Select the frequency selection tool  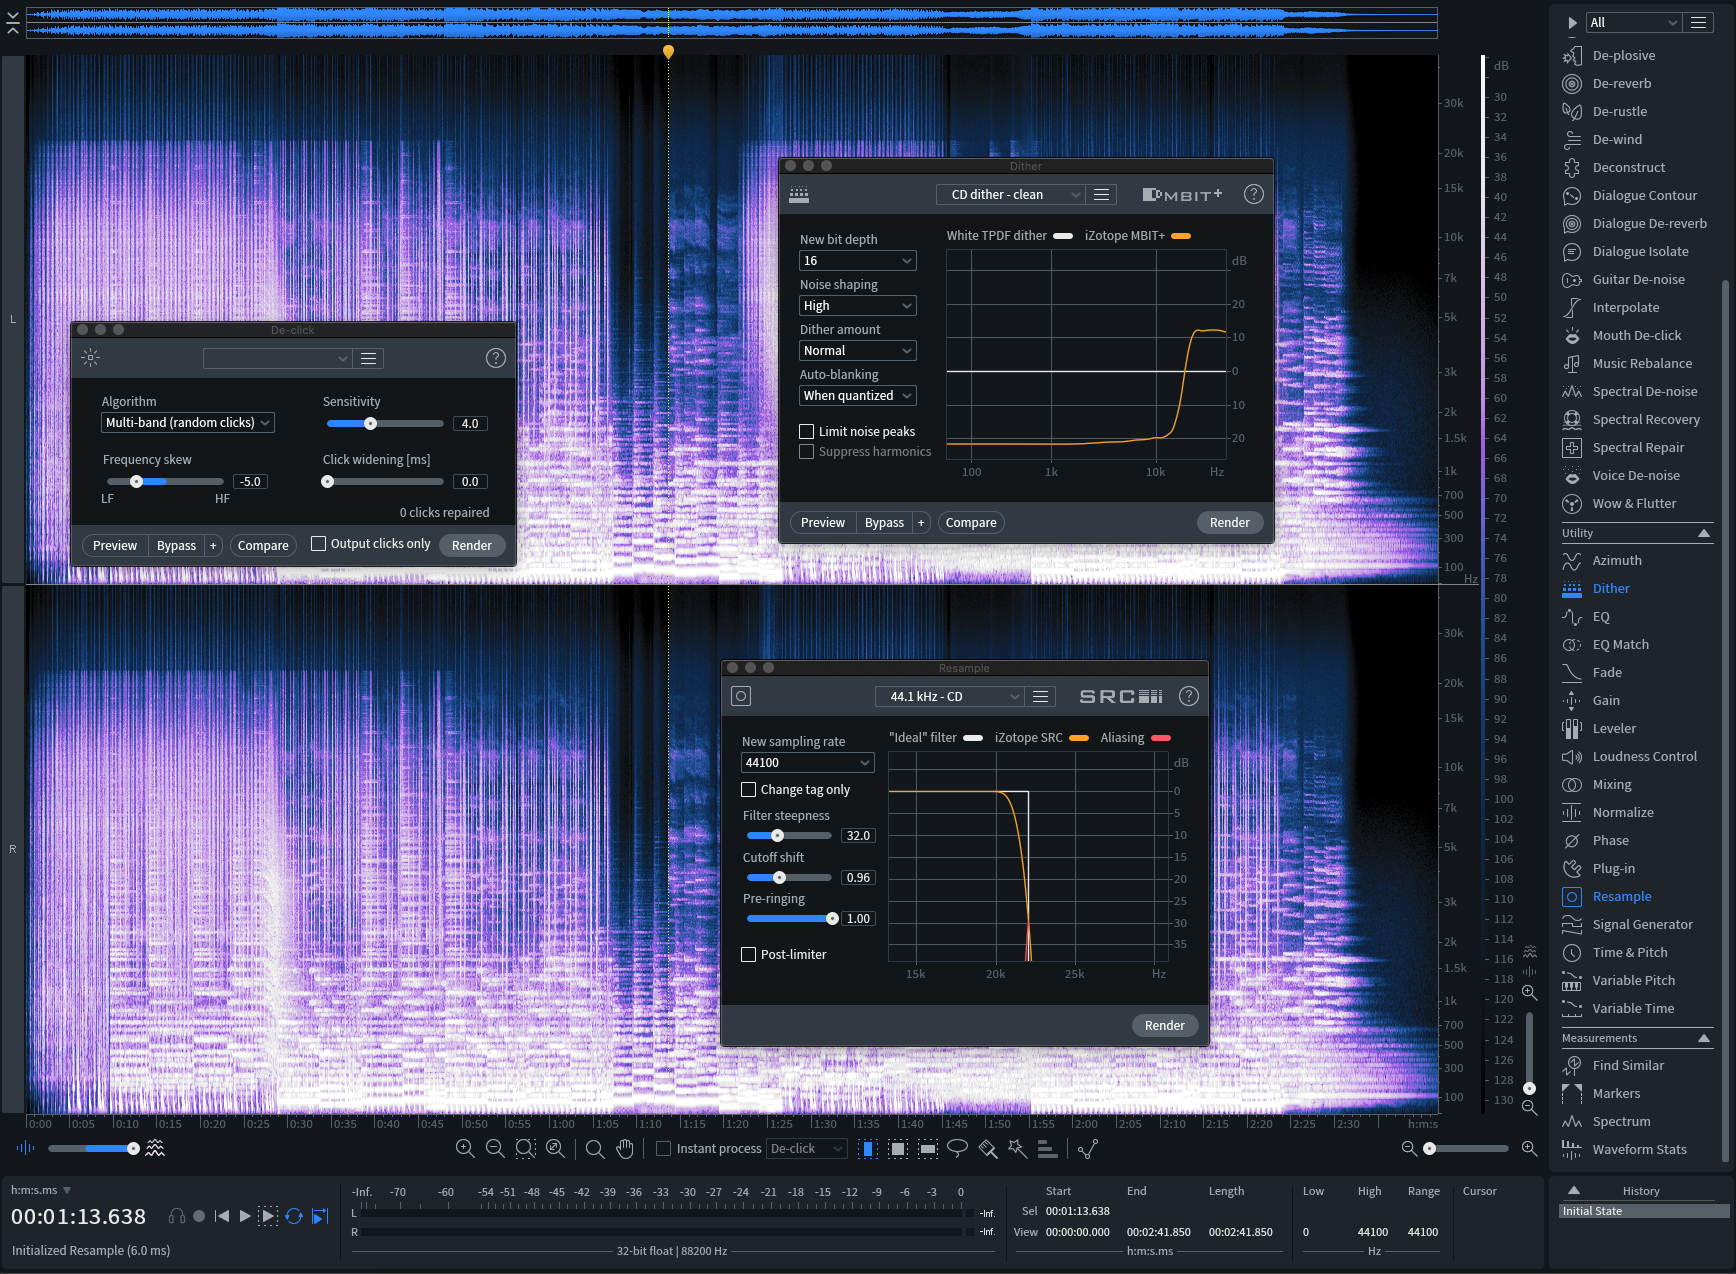coord(928,1149)
